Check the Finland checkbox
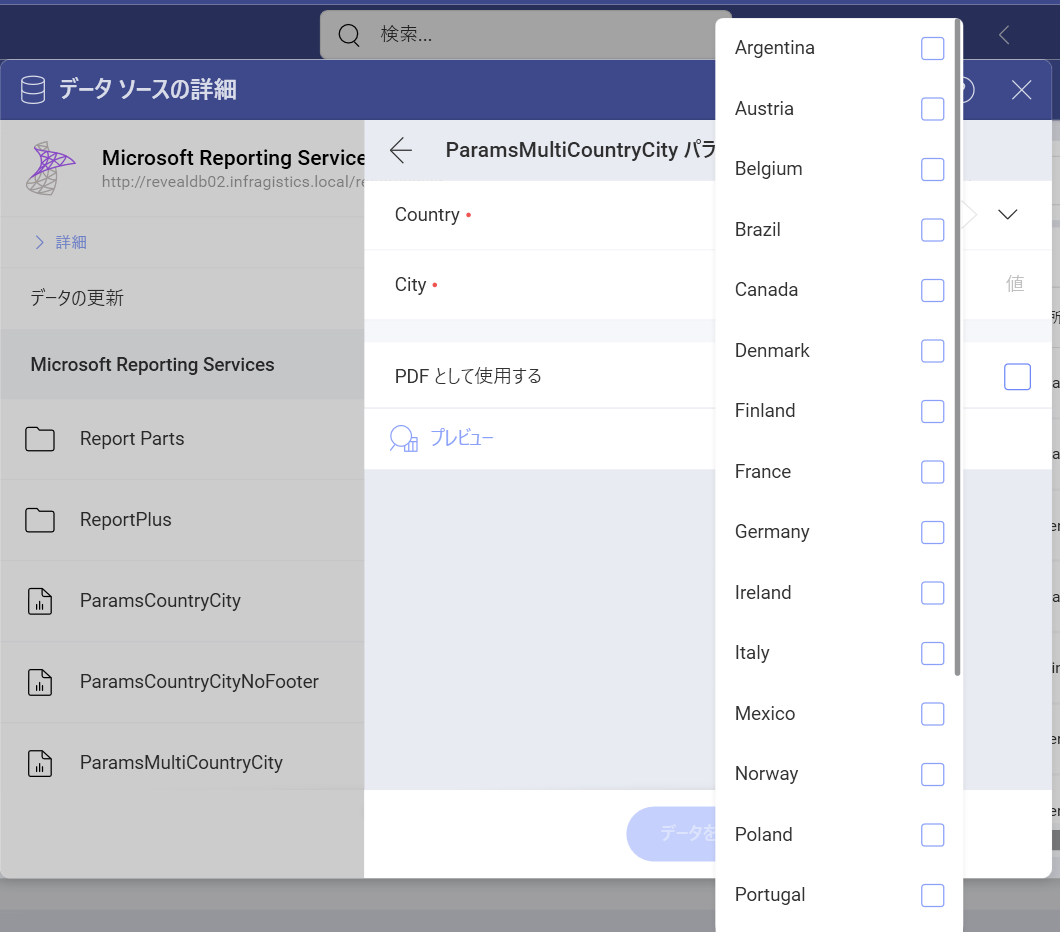Viewport: 1060px width, 932px height. pos(932,411)
